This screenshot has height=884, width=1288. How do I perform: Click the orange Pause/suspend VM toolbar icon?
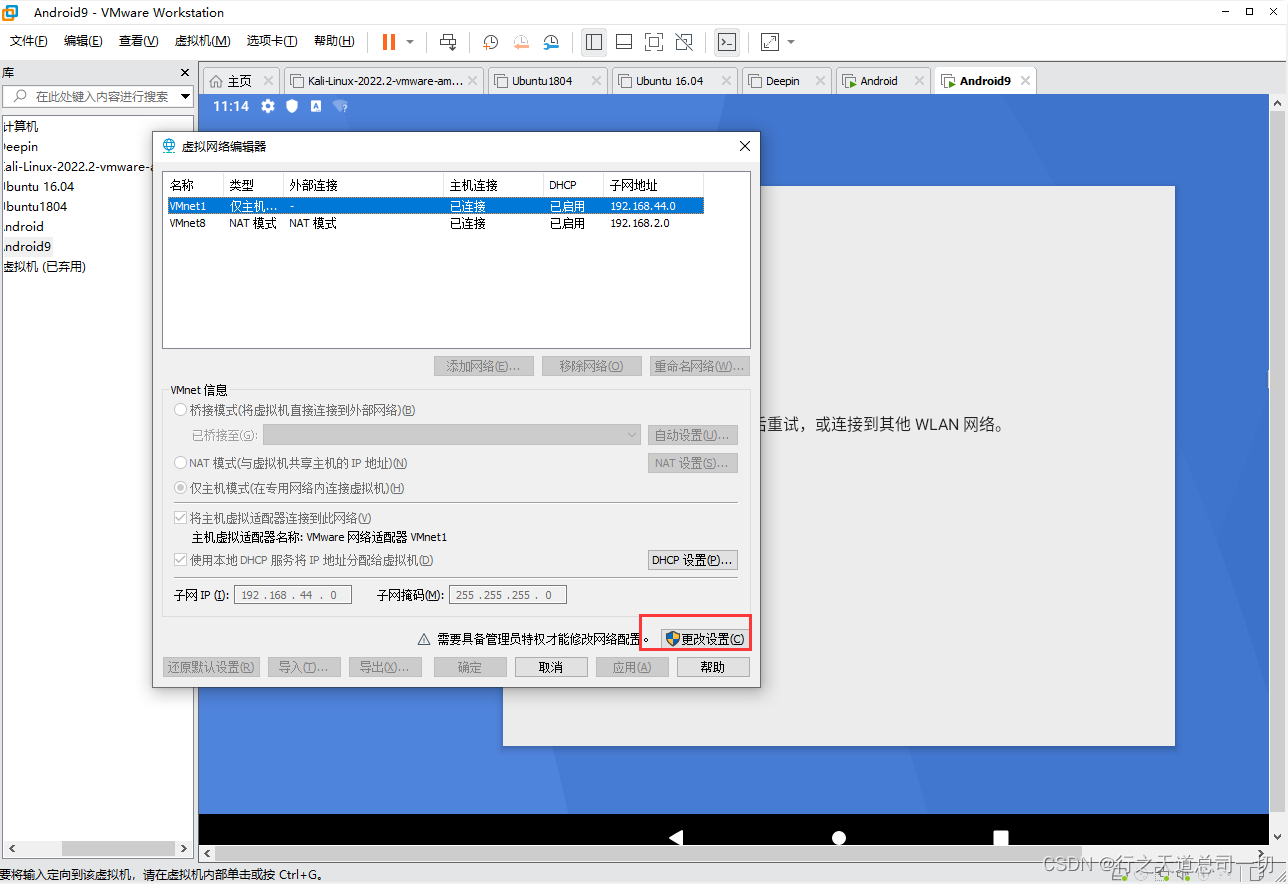click(388, 42)
